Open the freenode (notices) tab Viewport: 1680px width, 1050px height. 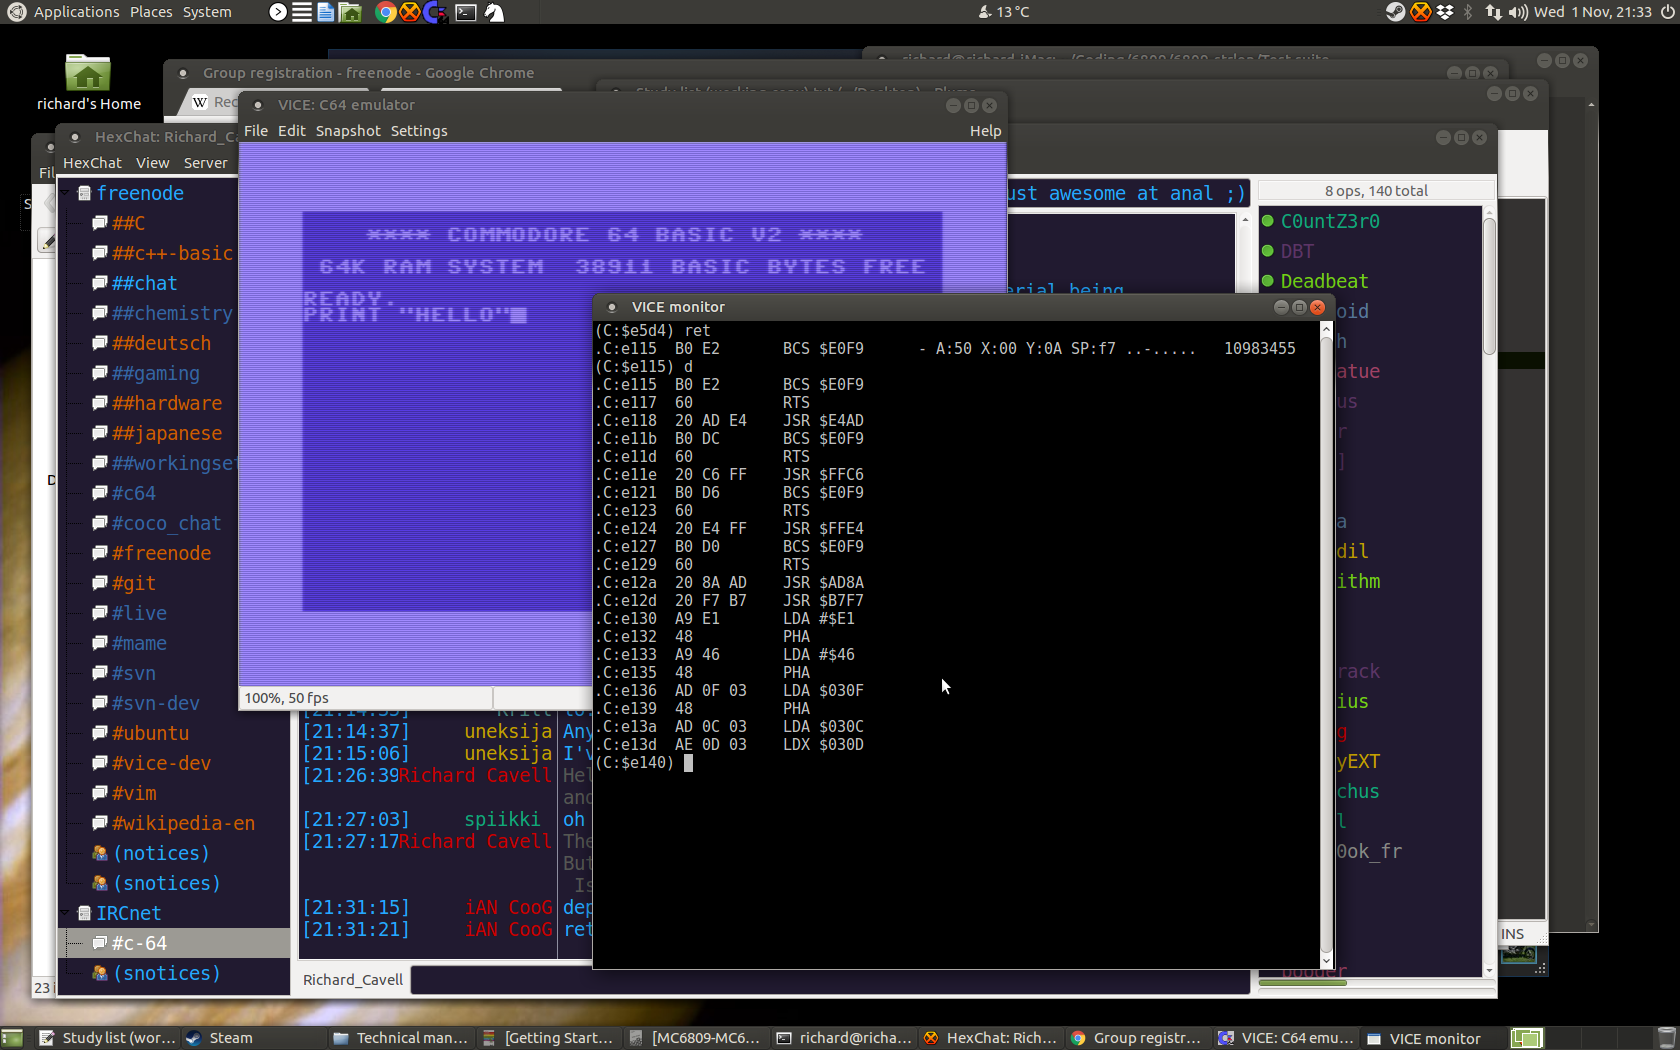pyautogui.click(x=161, y=853)
